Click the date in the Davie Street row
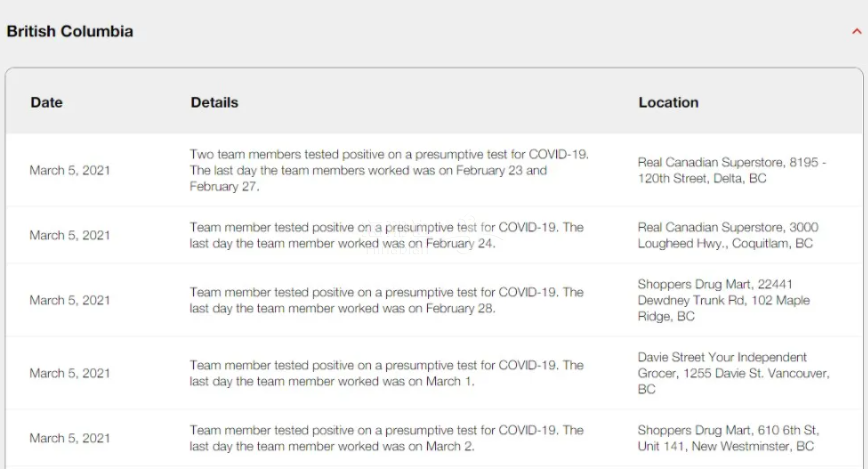Image resolution: width=868 pixels, height=471 pixels. coord(70,373)
